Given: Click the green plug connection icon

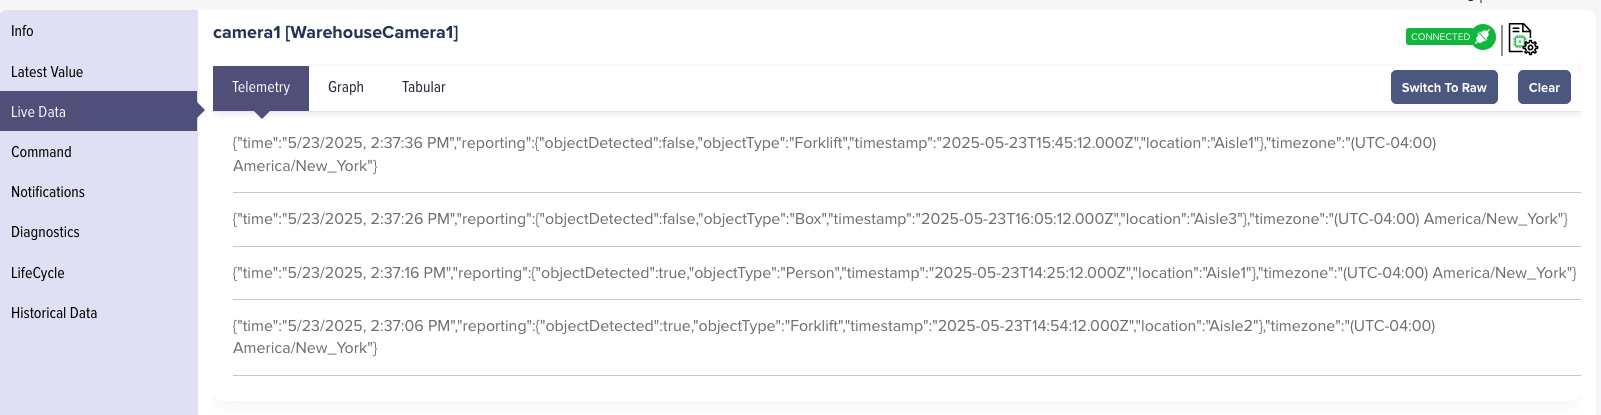Looking at the screenshot, I should click(1483, 37).
